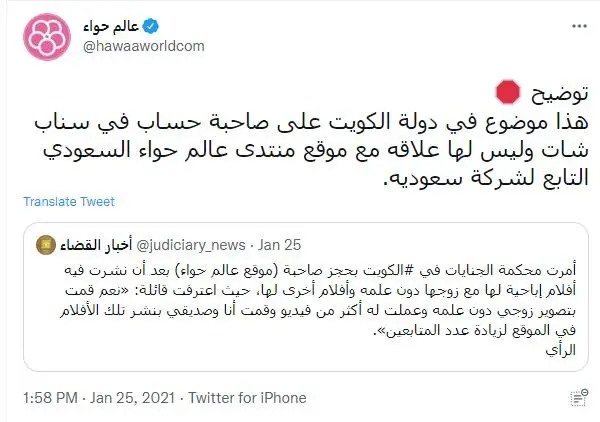Open the three-dot more options menu
Image resolution: width=600 pixels, height=422 pixels.
click(579, 26)
